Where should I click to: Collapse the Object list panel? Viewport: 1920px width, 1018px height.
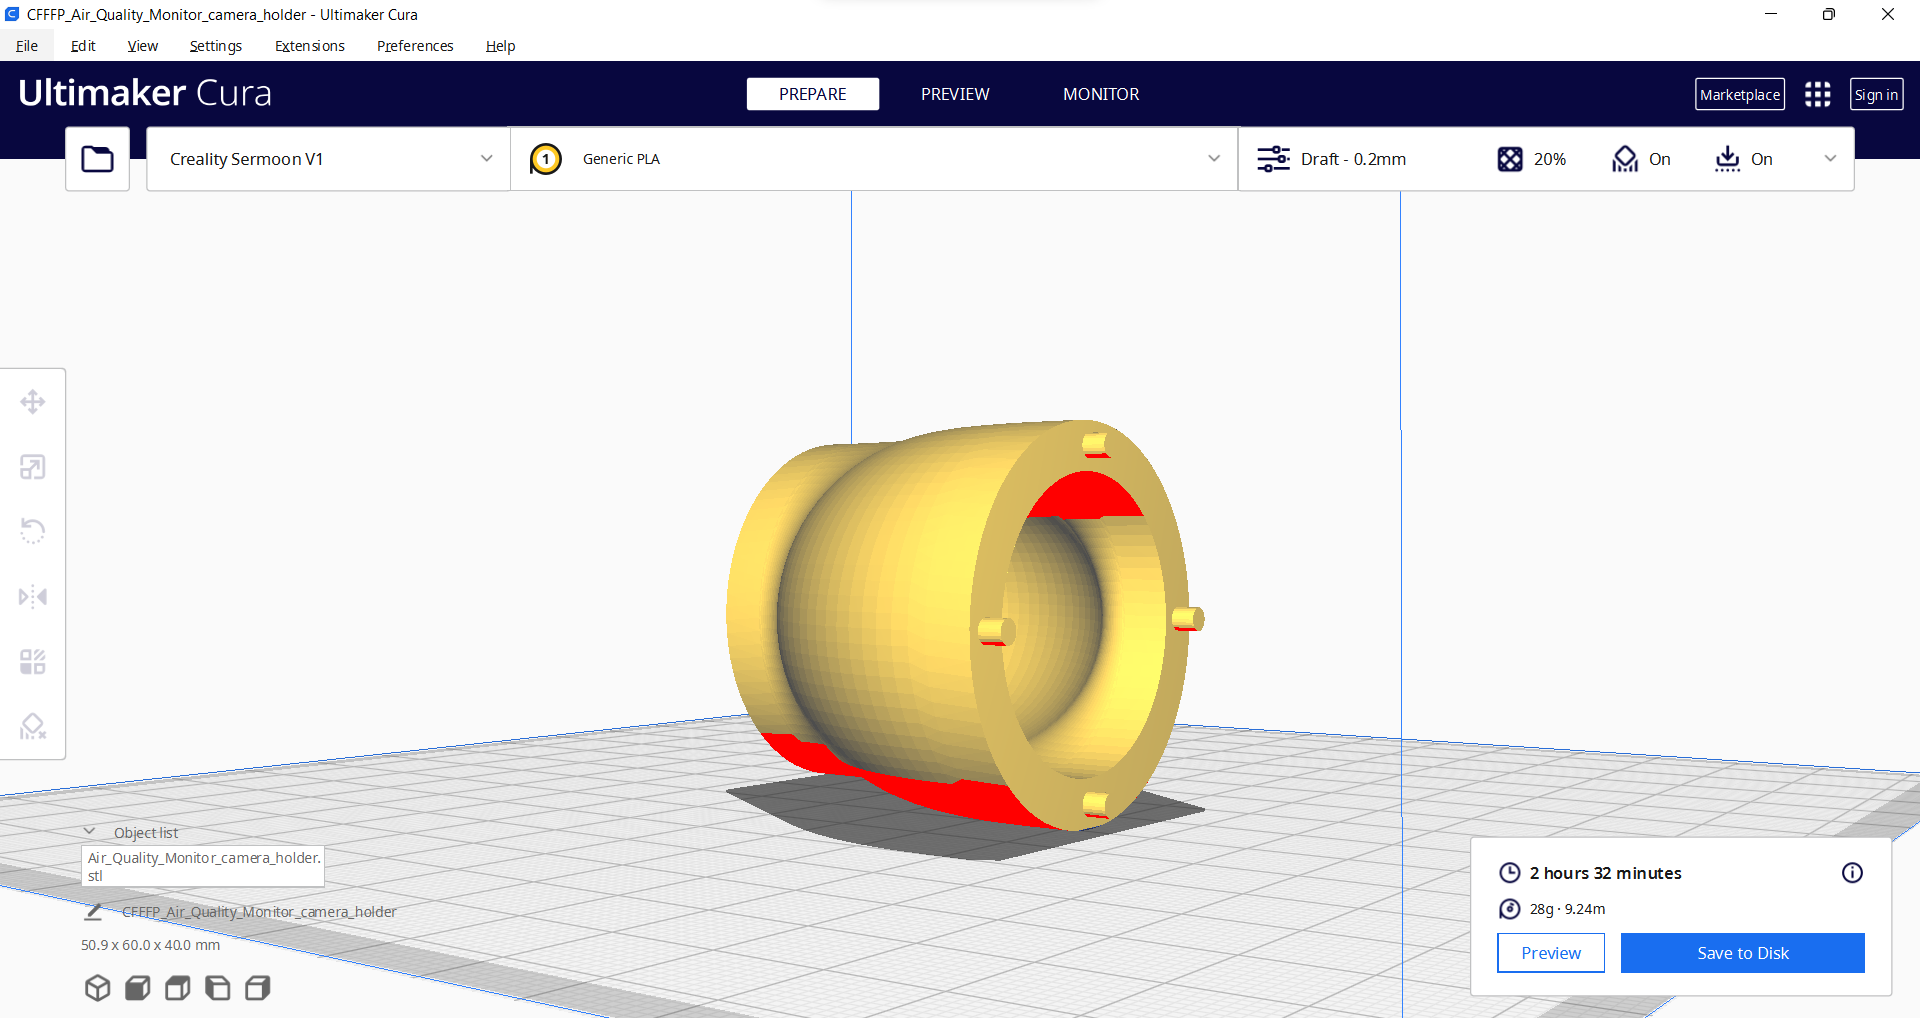90,831
